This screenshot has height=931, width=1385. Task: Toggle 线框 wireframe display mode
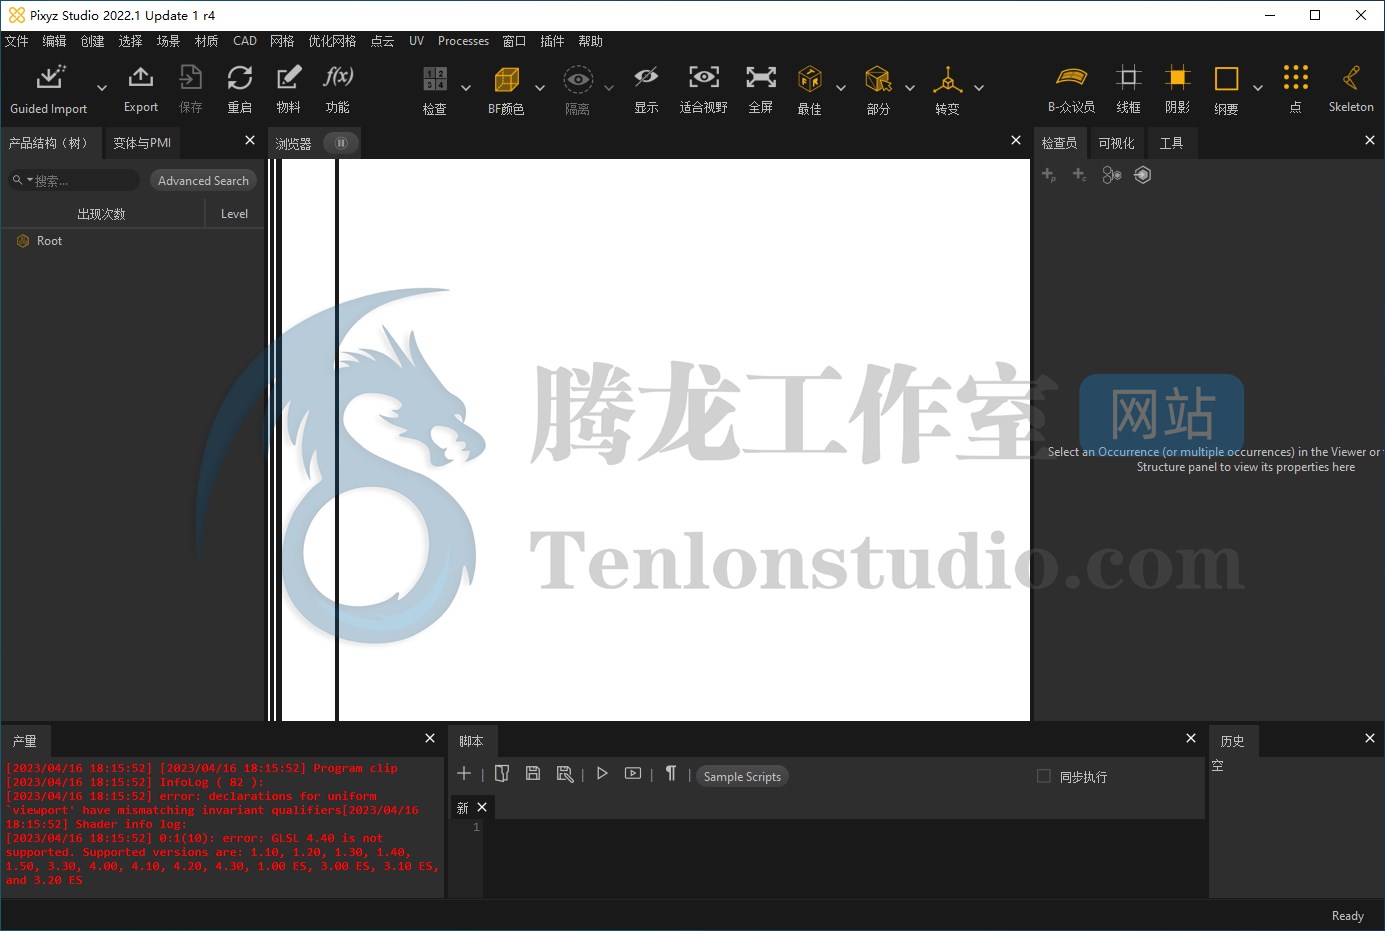[x=1129, y=77]
